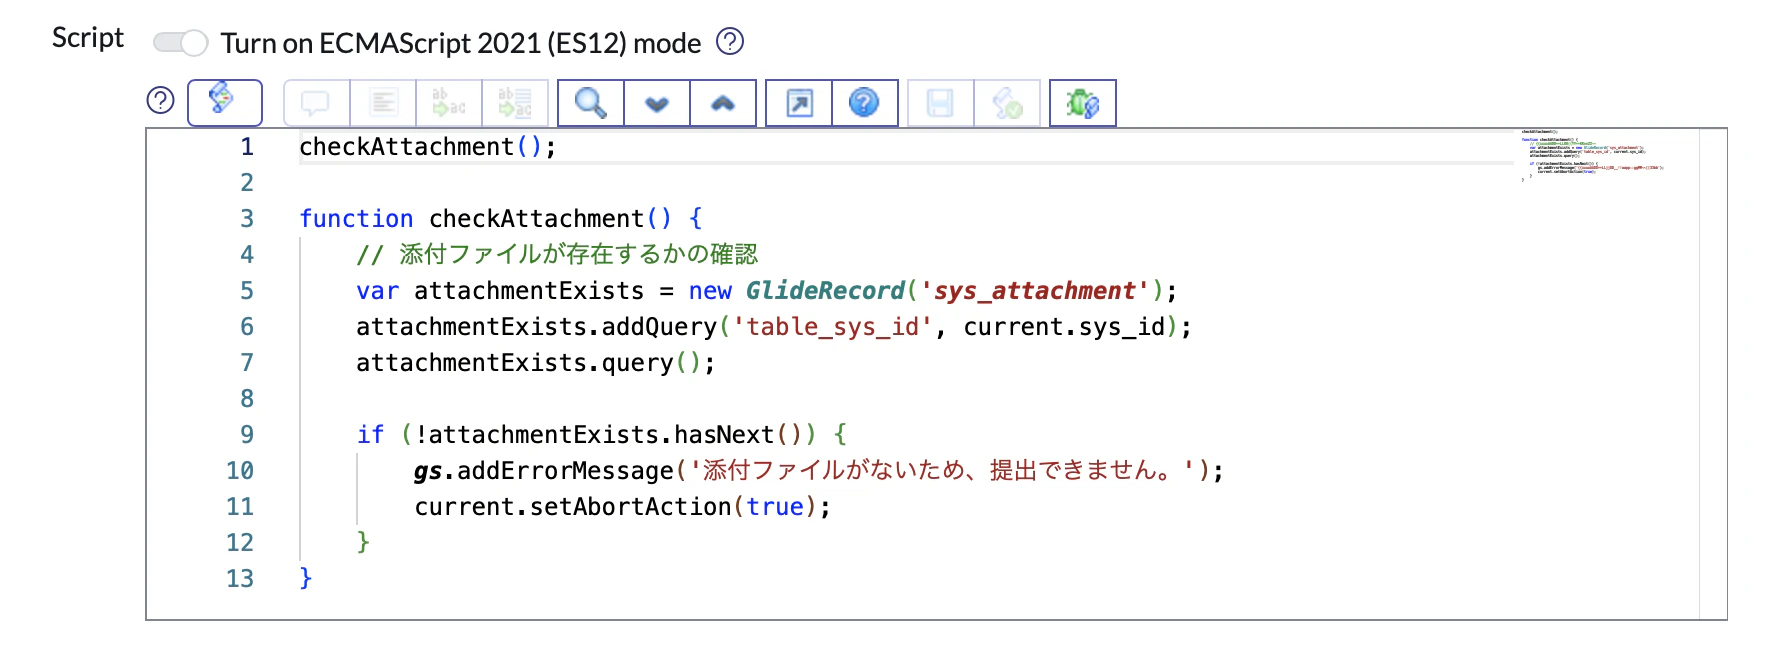This screenshot has height=658, width=1782.
Task: Click the Replace toolbar icon
Action: pyautogui.click(x=449, y=102)
